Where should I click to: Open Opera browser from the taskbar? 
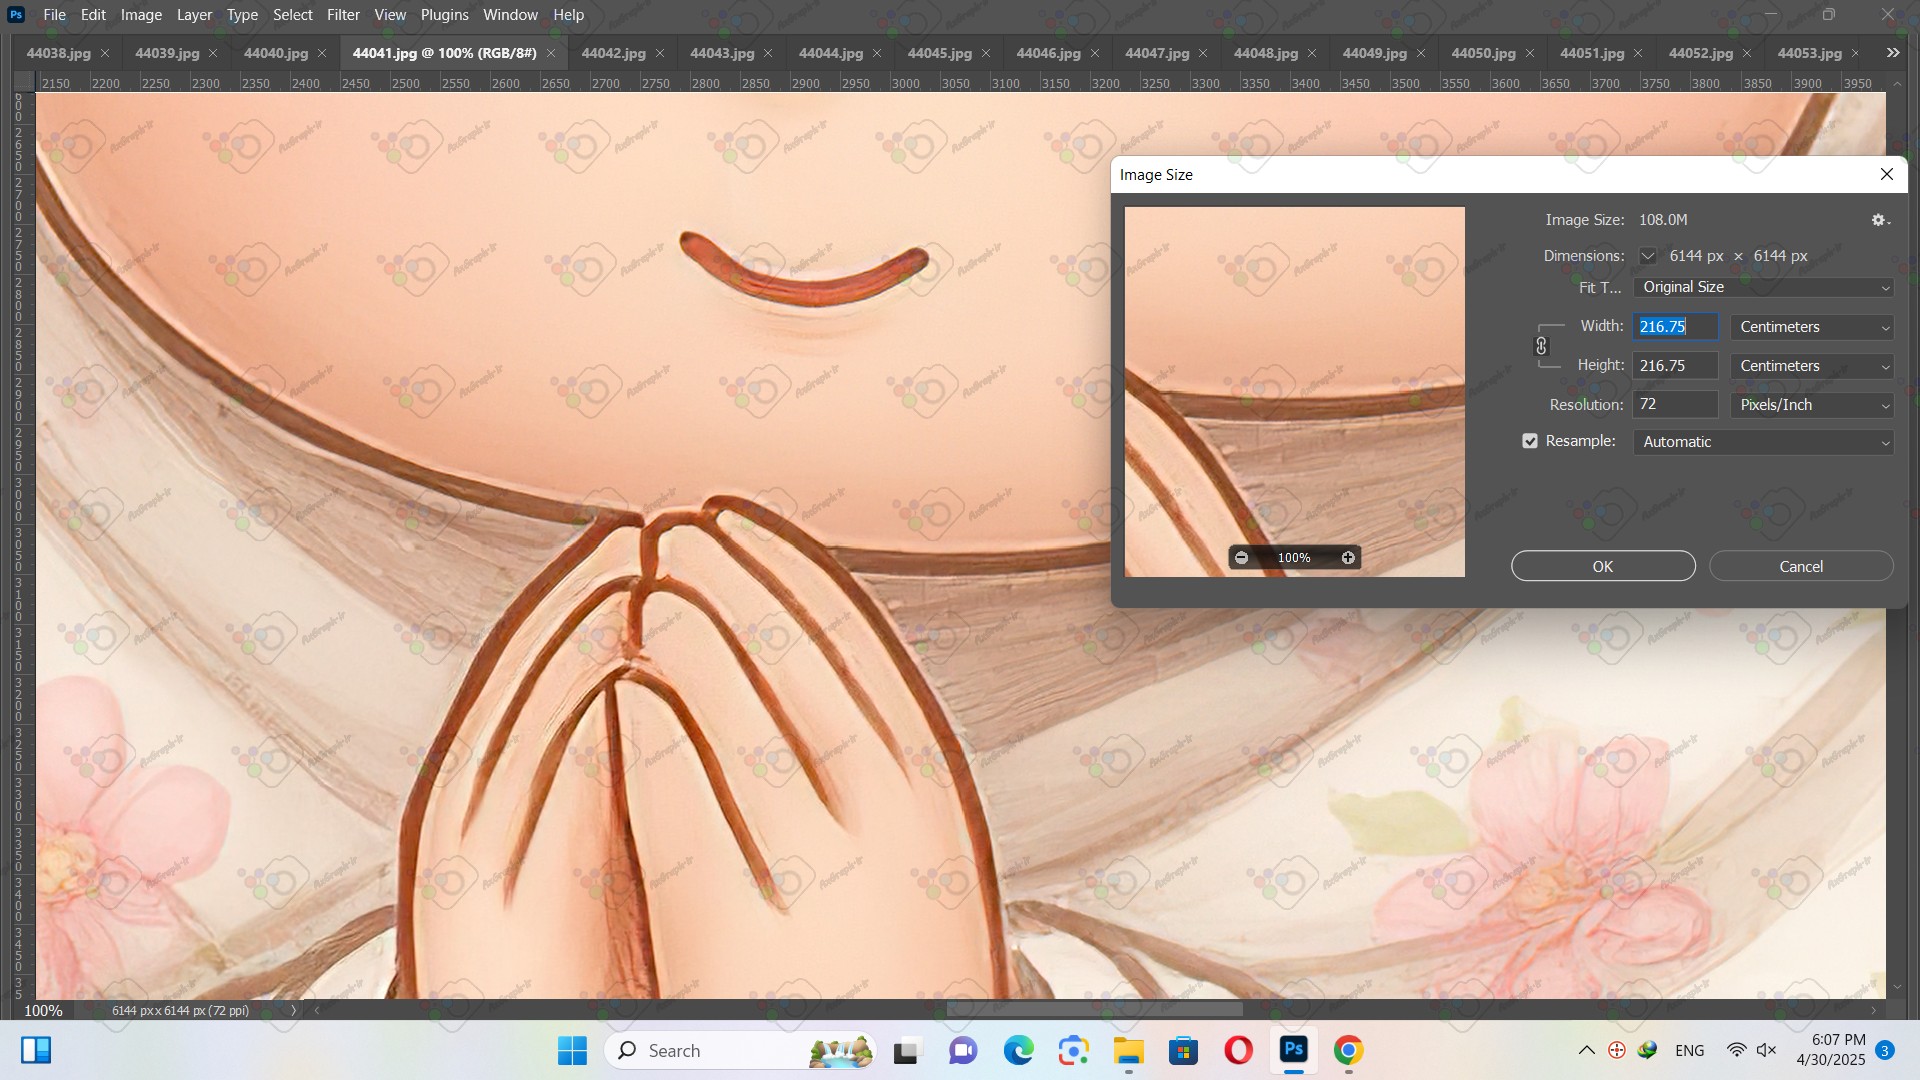coord(1239,1050)
